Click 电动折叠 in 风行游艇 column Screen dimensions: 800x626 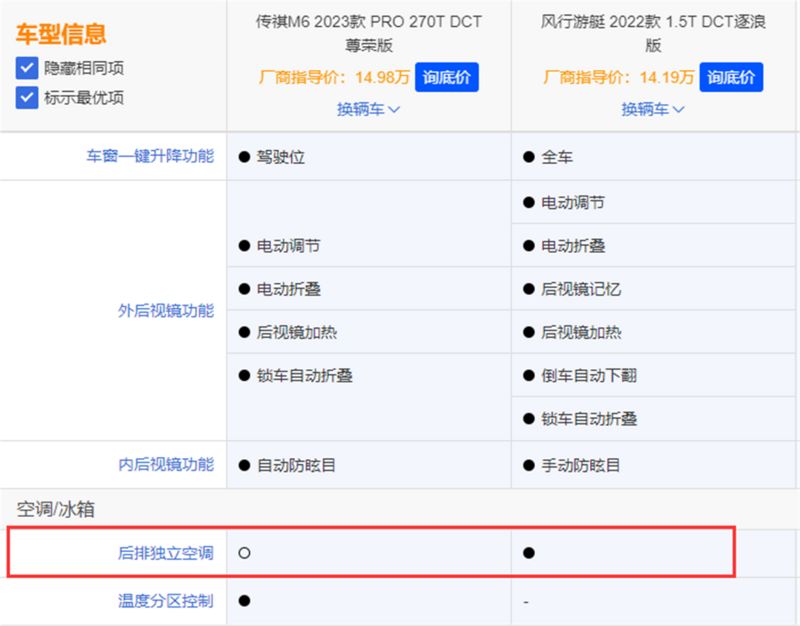coord(573,246)
